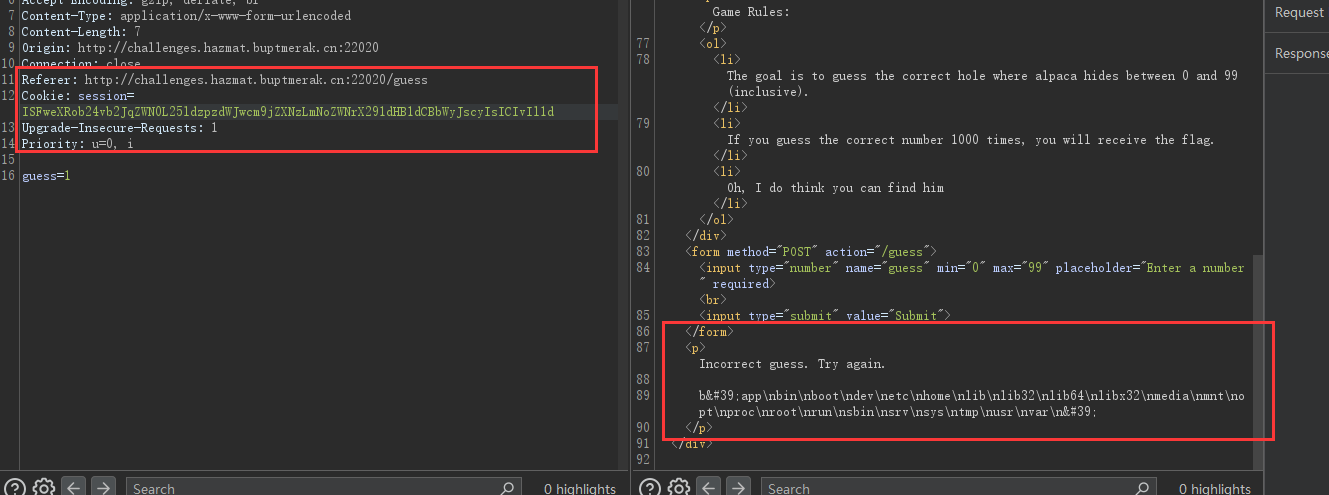The height and width of the screenshot is (495, 1329).
Task: Click the input type submit line in response
Action: pyautogui.click(x=823, y=315)
